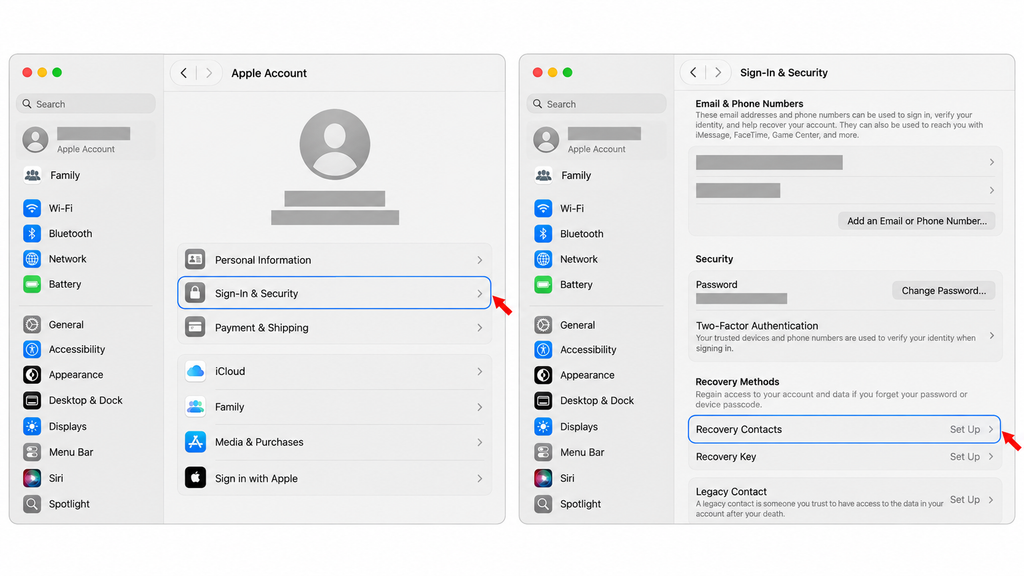1024x576 pixels.
Task: Click Appearance icon in left window sidebar
Action: (32, 375)
